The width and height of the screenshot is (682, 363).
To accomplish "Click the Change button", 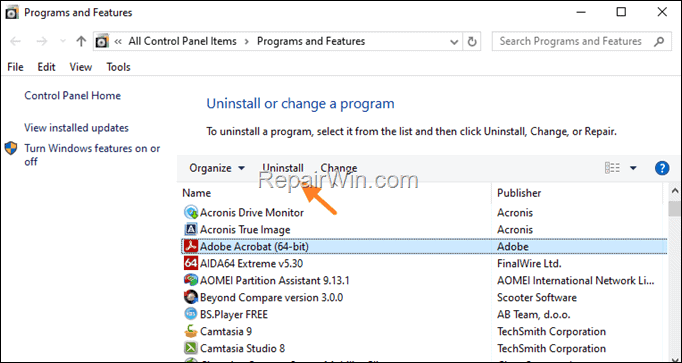I will tap(339, 168).
